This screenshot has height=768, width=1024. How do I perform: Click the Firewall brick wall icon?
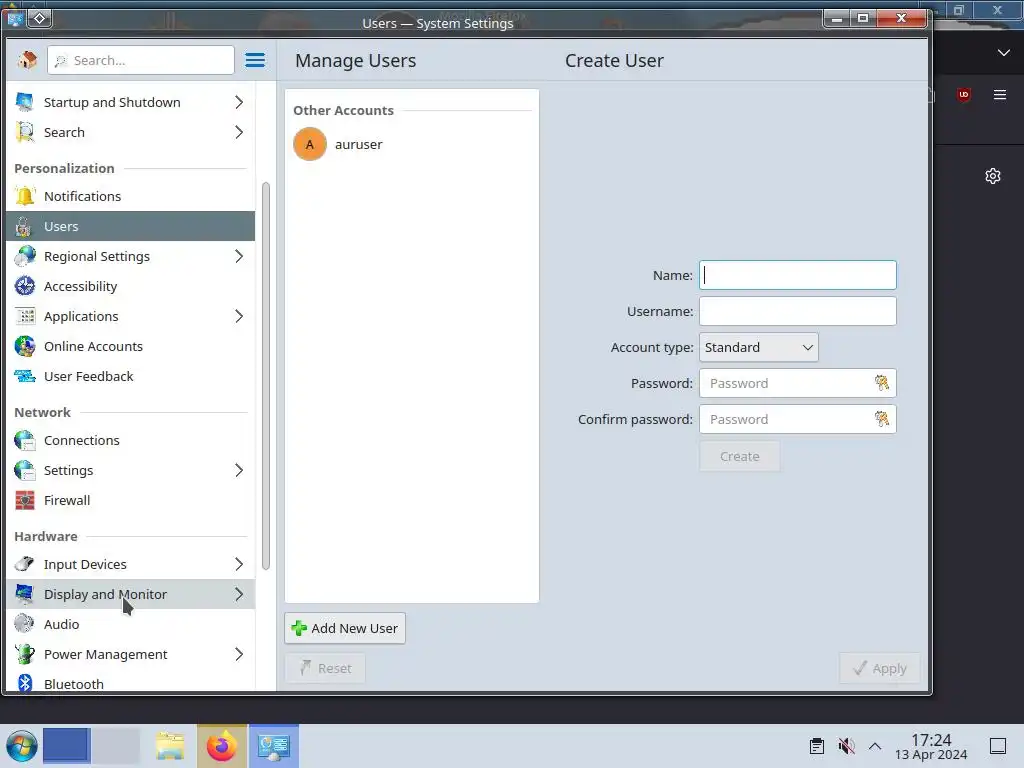pos(25,500)
